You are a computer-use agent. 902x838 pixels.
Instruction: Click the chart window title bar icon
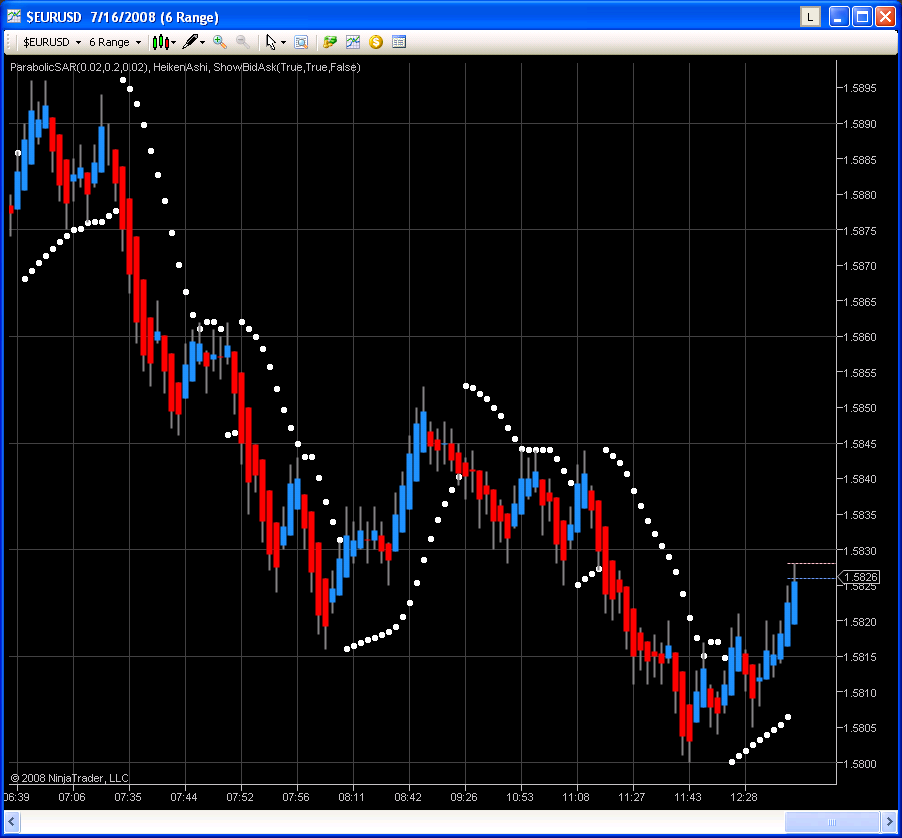point(14,16)
